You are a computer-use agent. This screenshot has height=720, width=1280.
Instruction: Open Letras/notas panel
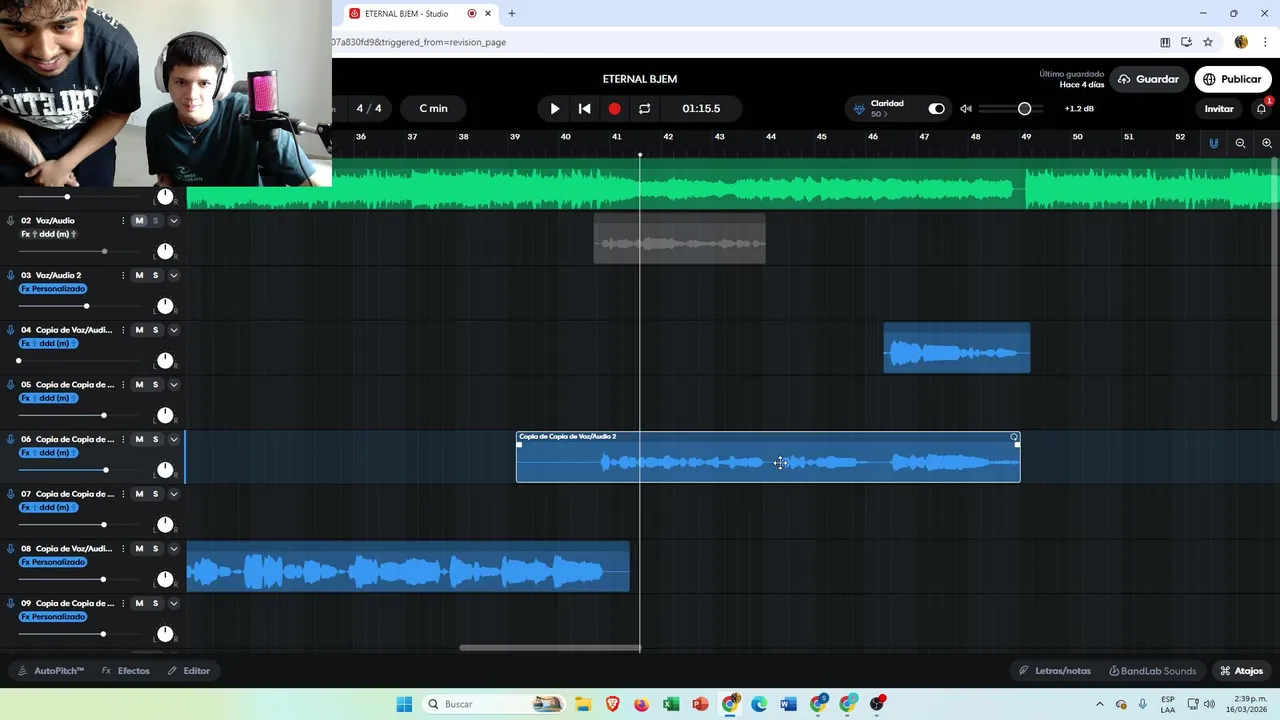tap(1054, 671)
